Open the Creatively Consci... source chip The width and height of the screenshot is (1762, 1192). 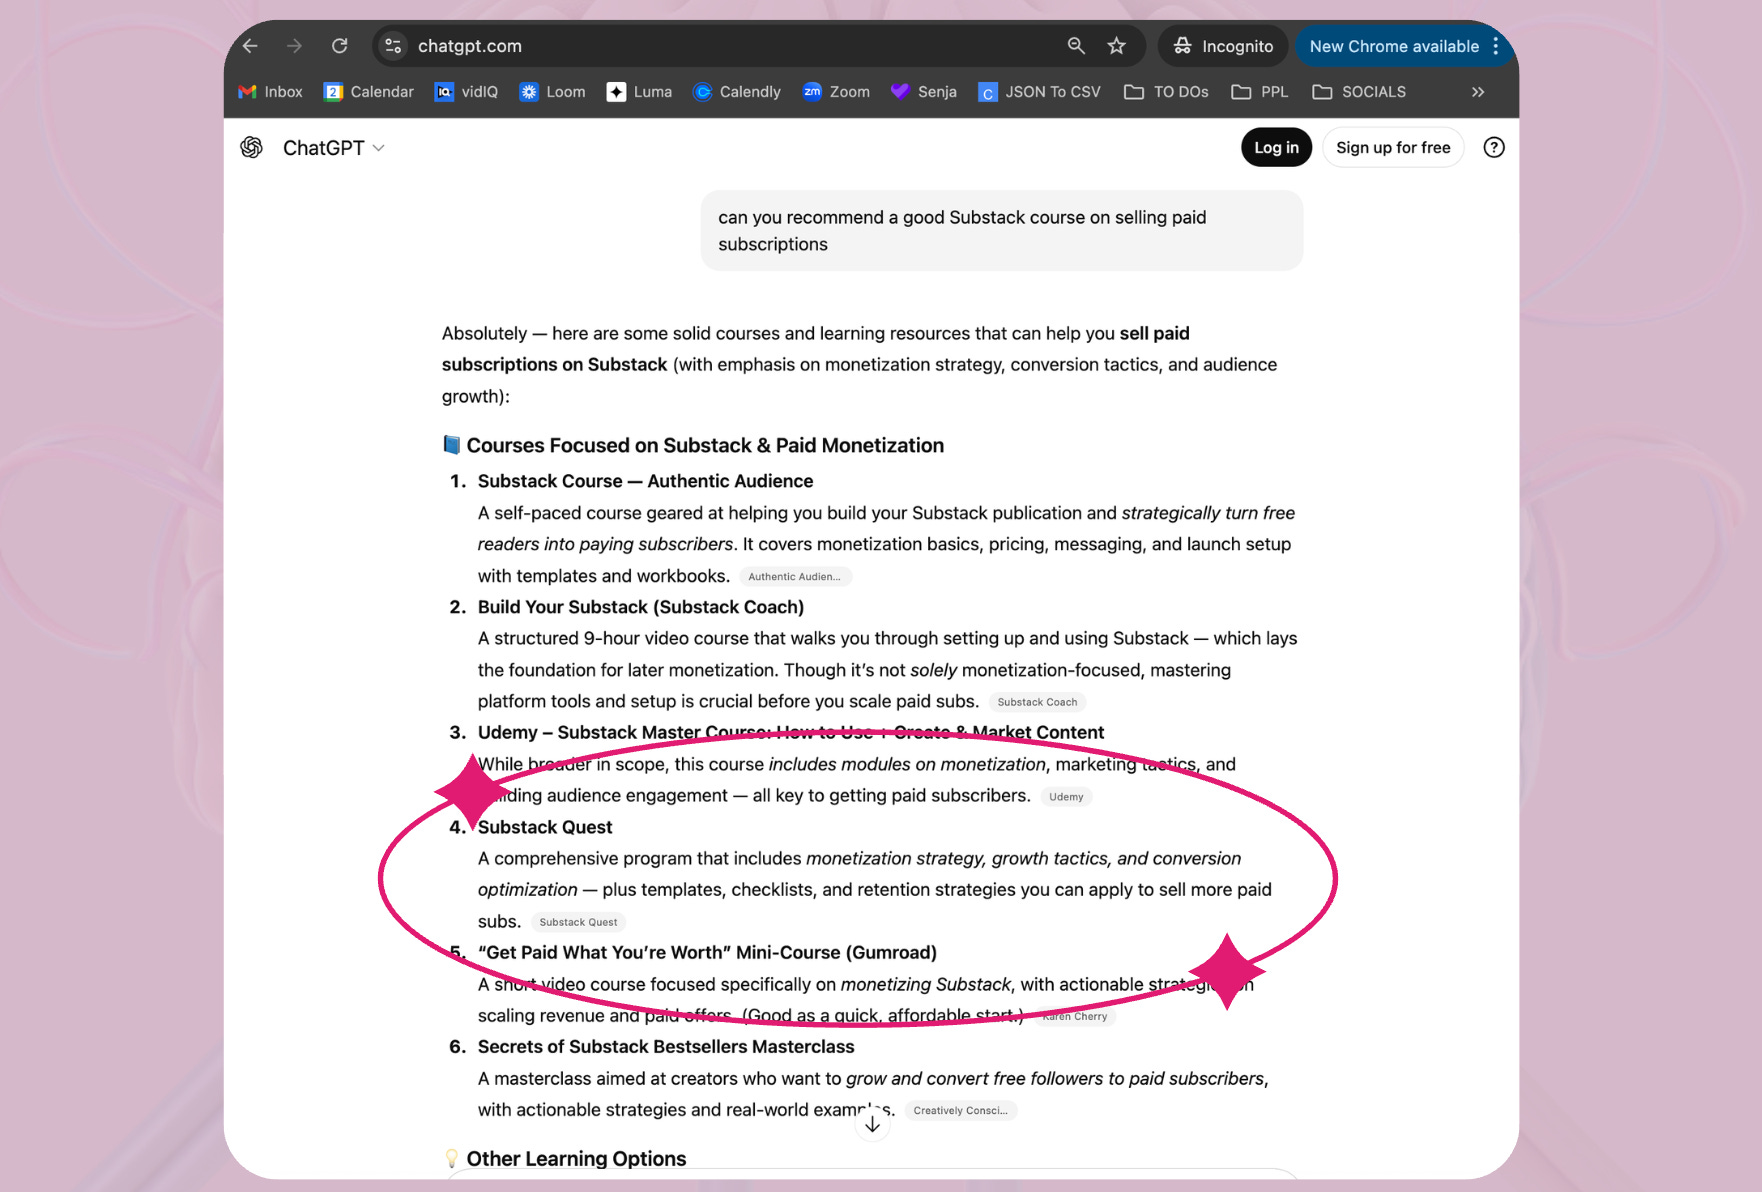960,1111
